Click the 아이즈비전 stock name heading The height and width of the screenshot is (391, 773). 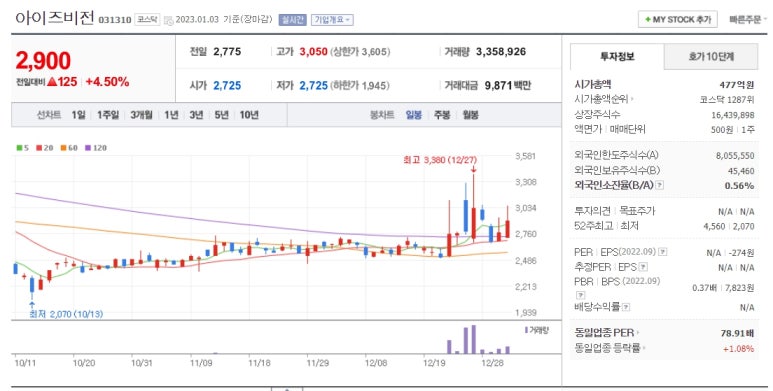click(x=55, y=18)
